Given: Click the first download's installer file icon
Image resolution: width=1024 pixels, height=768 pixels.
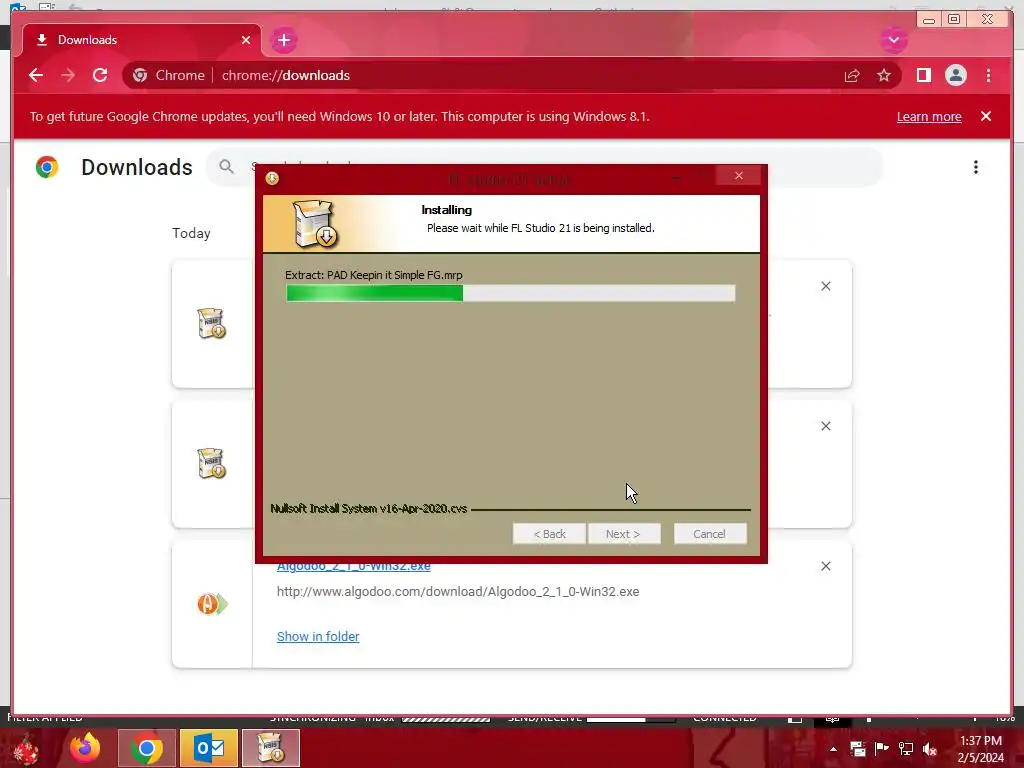Looking at the screenshot, I should click(x=211, y=323).
